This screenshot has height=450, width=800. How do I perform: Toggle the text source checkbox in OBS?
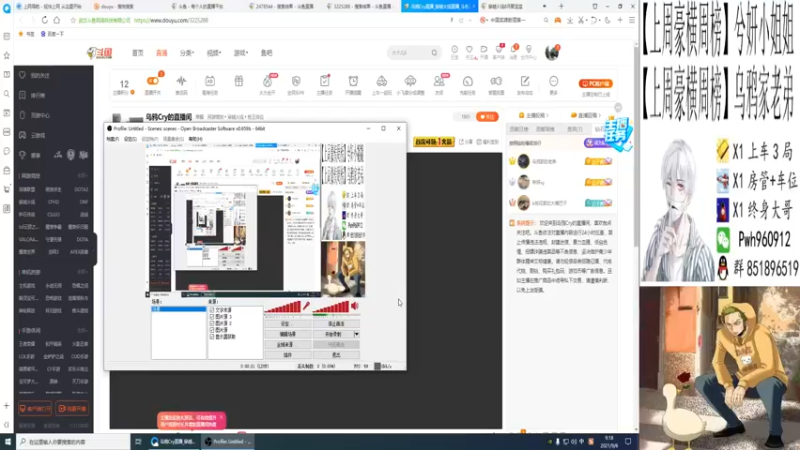pos(212,310)
